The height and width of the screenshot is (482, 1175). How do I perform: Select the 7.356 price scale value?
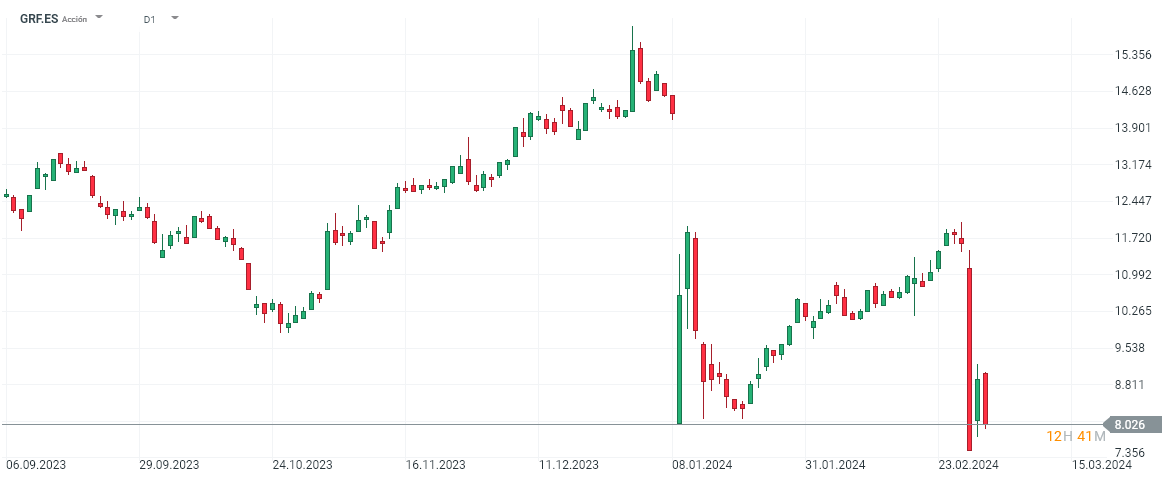1132,453
